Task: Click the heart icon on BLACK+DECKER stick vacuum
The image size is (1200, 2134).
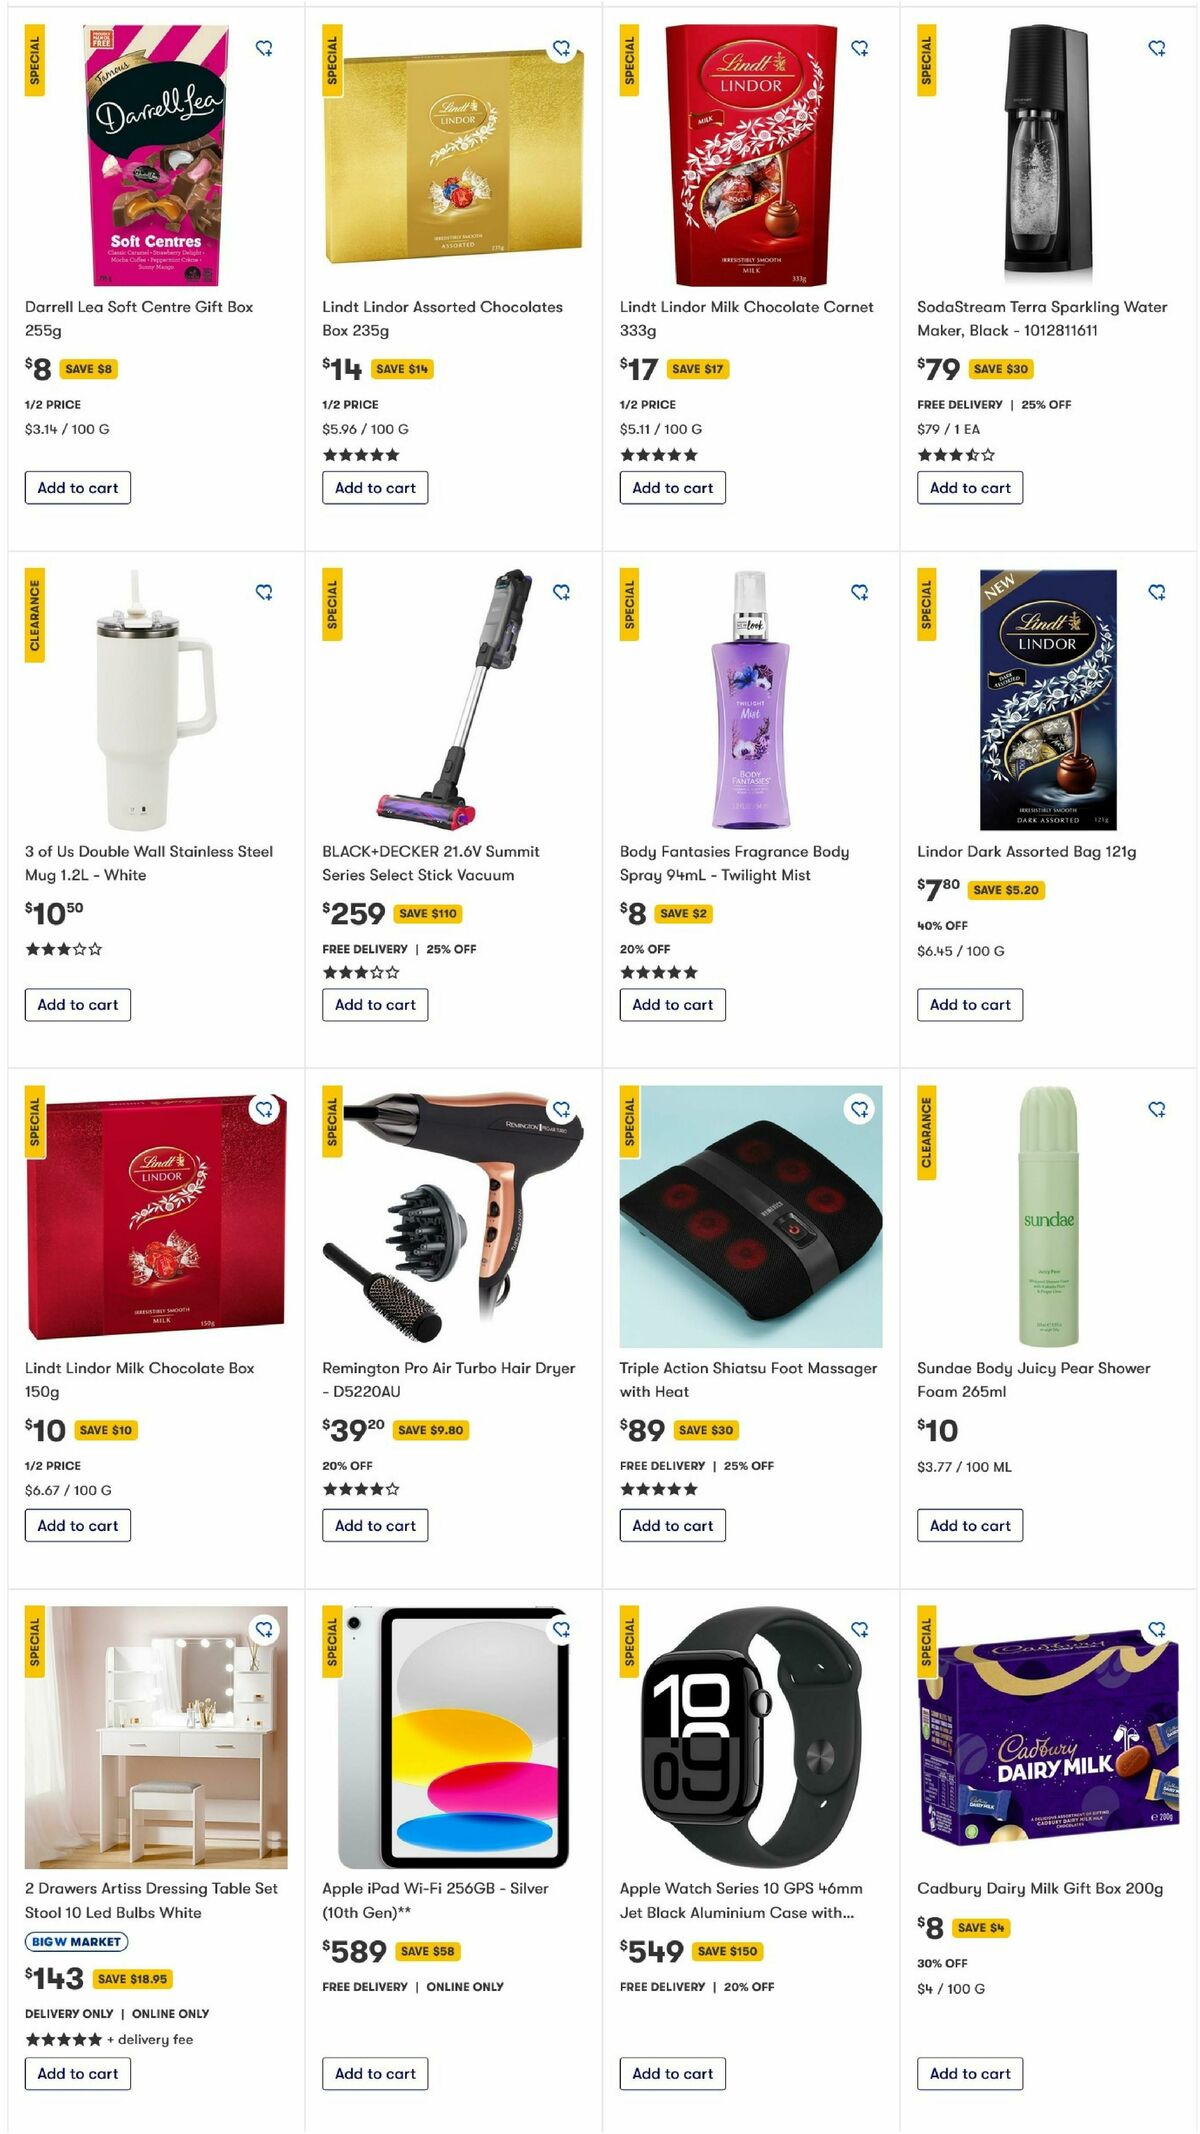Action: pyautogui.click(x=563, y=592)
